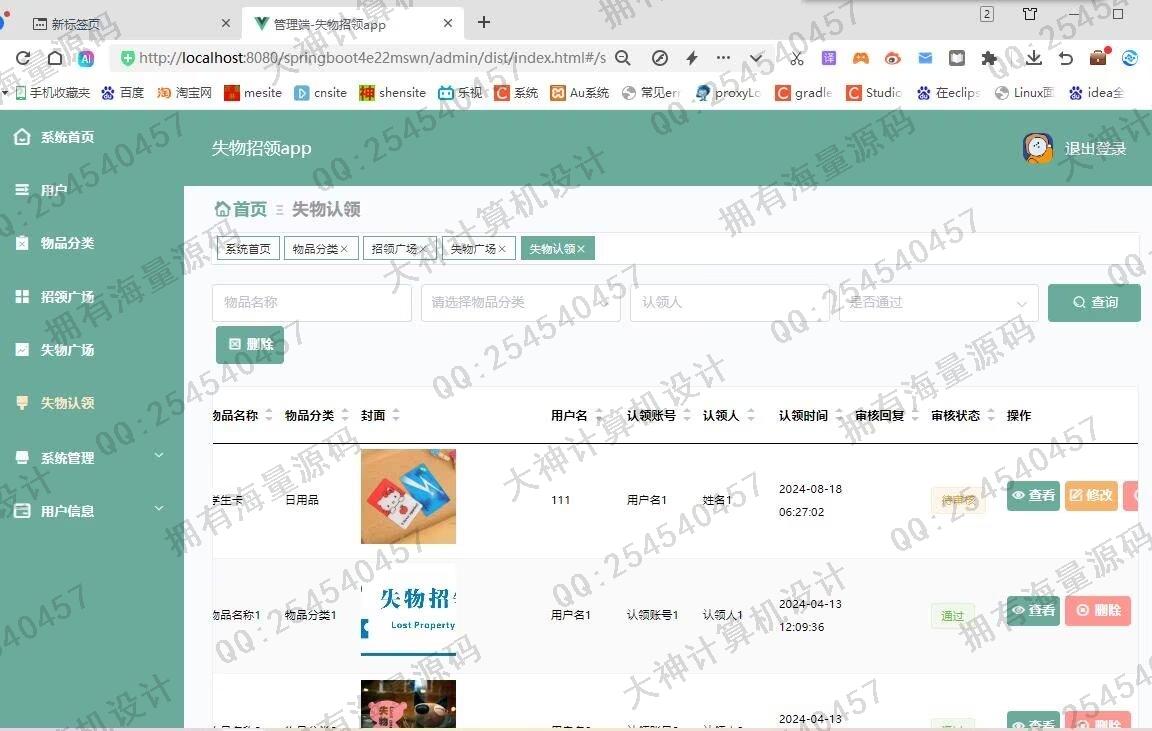Click the browser address bar URL
Viewport: 1152px width, 731px height.
372,58
